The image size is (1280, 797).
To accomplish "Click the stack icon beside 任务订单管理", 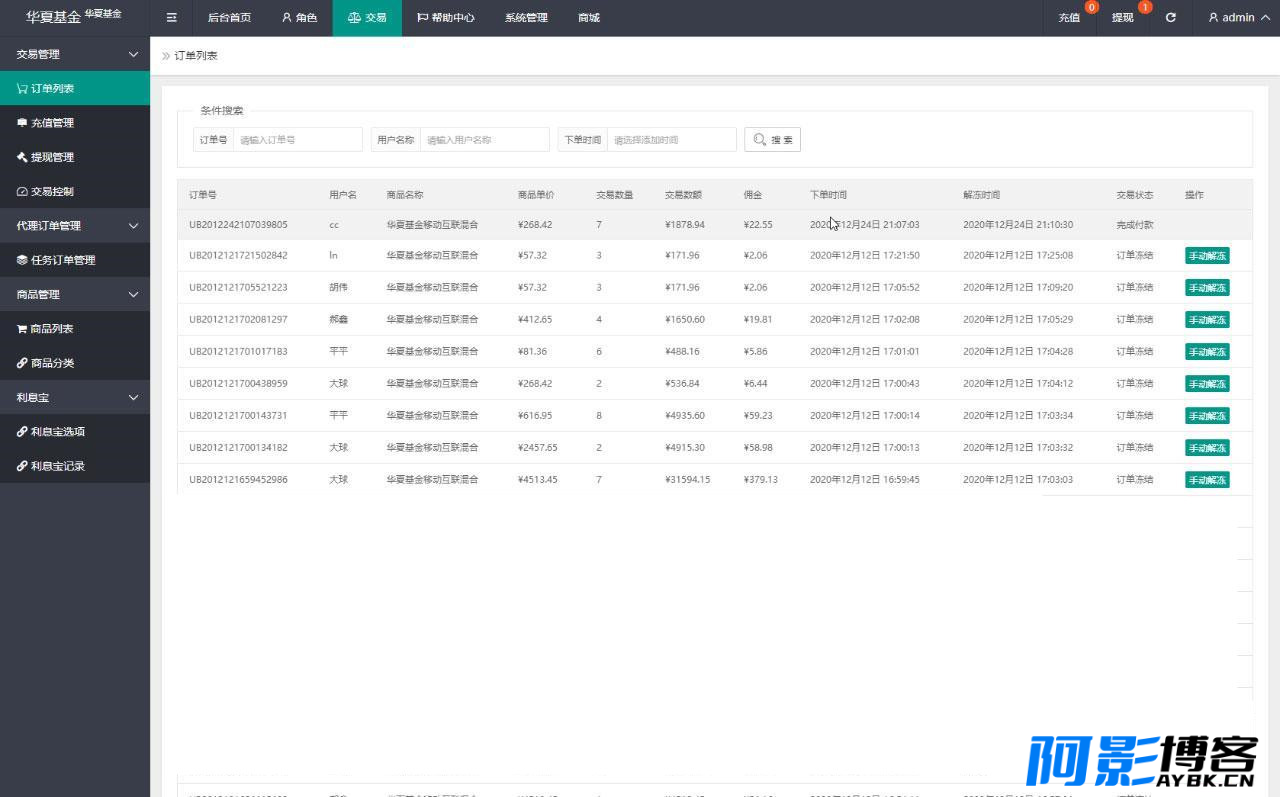I will point(22,260).
